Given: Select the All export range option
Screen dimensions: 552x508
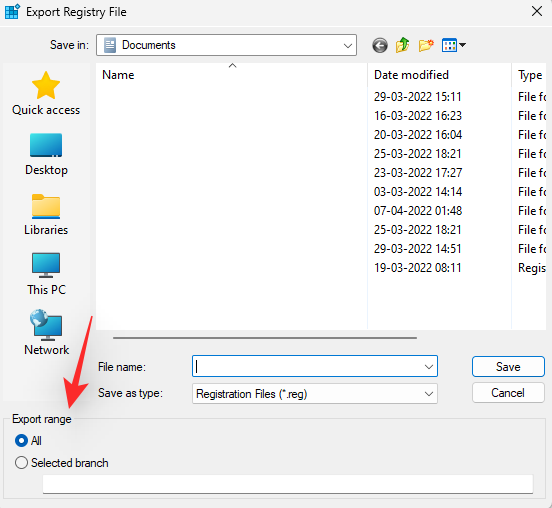Looking at the screenshot, I should pyautogui.click(x=28, y=440).
